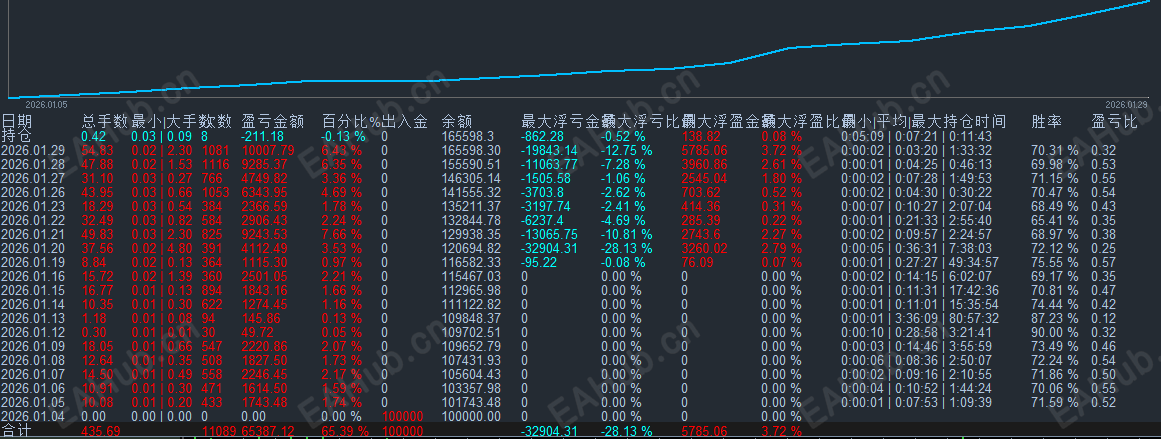Click the profit ratio 0.57
This screenshot has height=439, width=1161.
coord(1104,263)
